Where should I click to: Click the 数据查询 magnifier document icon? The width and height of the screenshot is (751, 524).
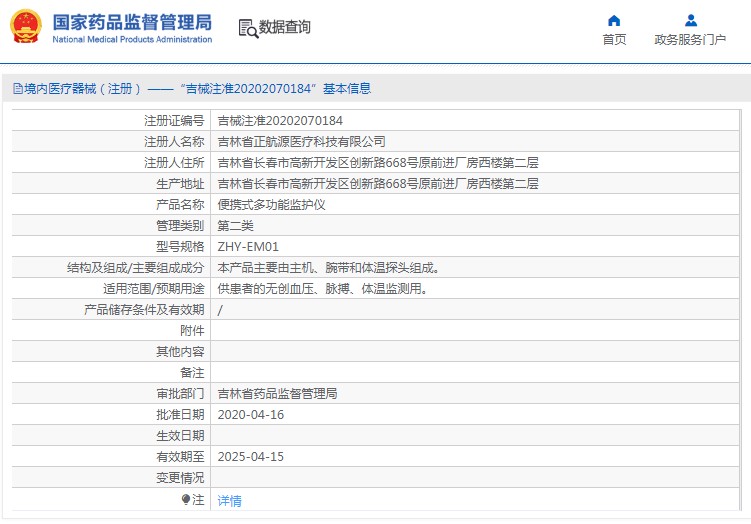click(x=247, y=28)
